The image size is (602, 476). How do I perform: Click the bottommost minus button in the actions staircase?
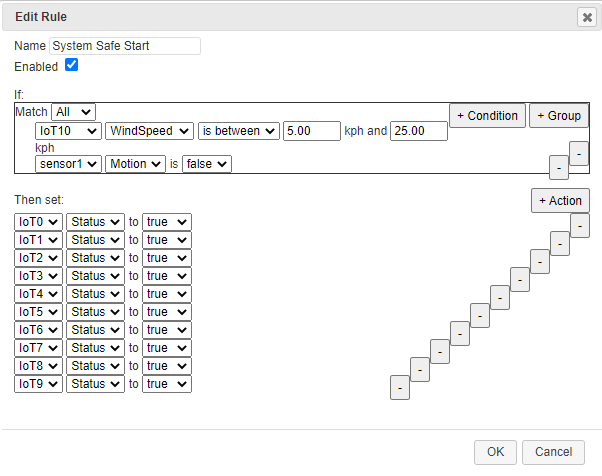399,387
